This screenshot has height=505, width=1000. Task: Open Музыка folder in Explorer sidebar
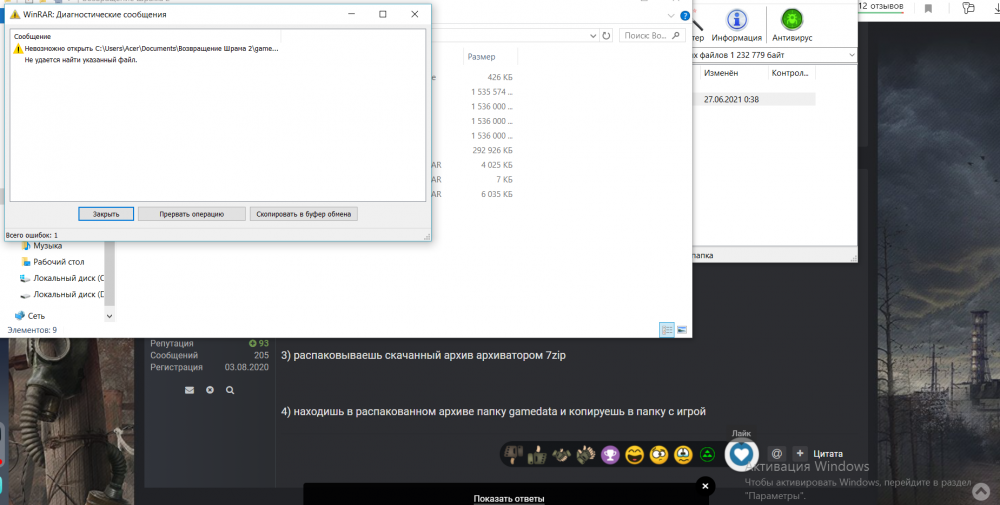(42, 246)
